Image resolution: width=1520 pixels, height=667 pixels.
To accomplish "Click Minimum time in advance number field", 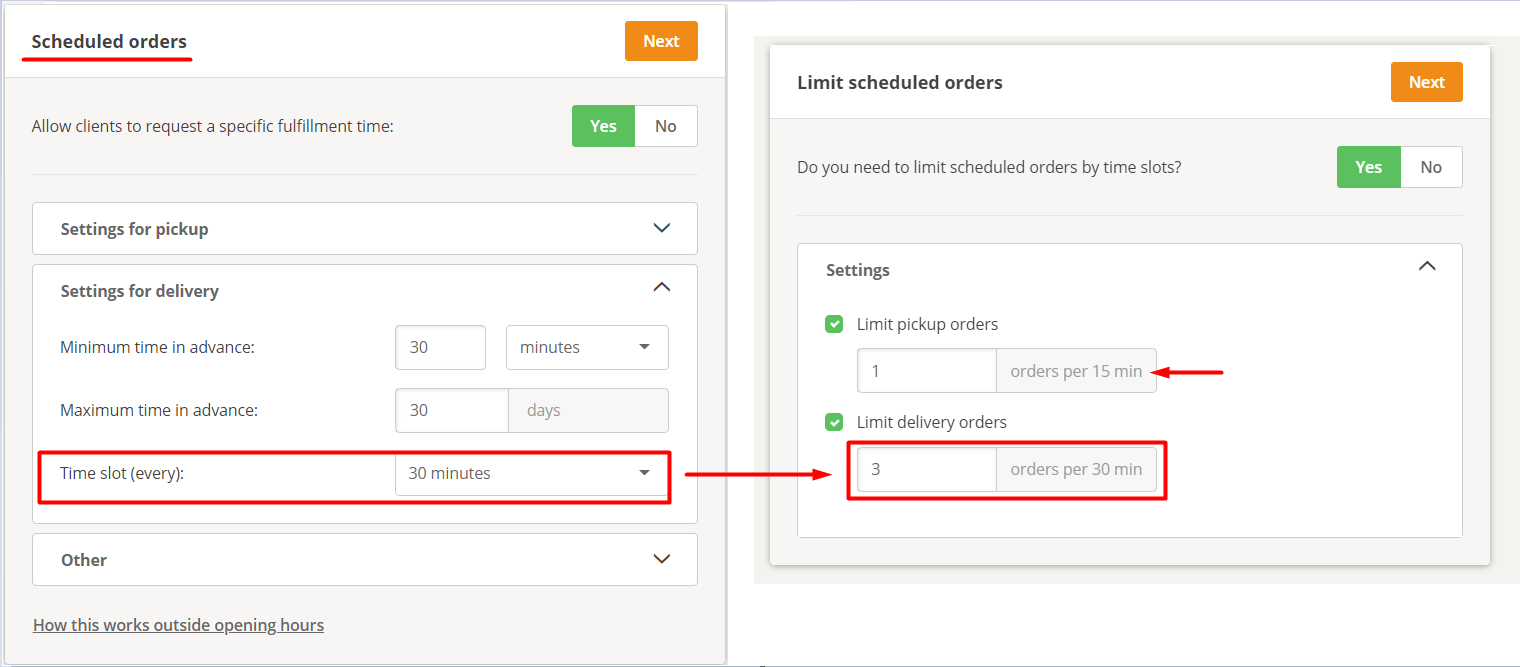I will pyautogui.click(x=440, y=347).
